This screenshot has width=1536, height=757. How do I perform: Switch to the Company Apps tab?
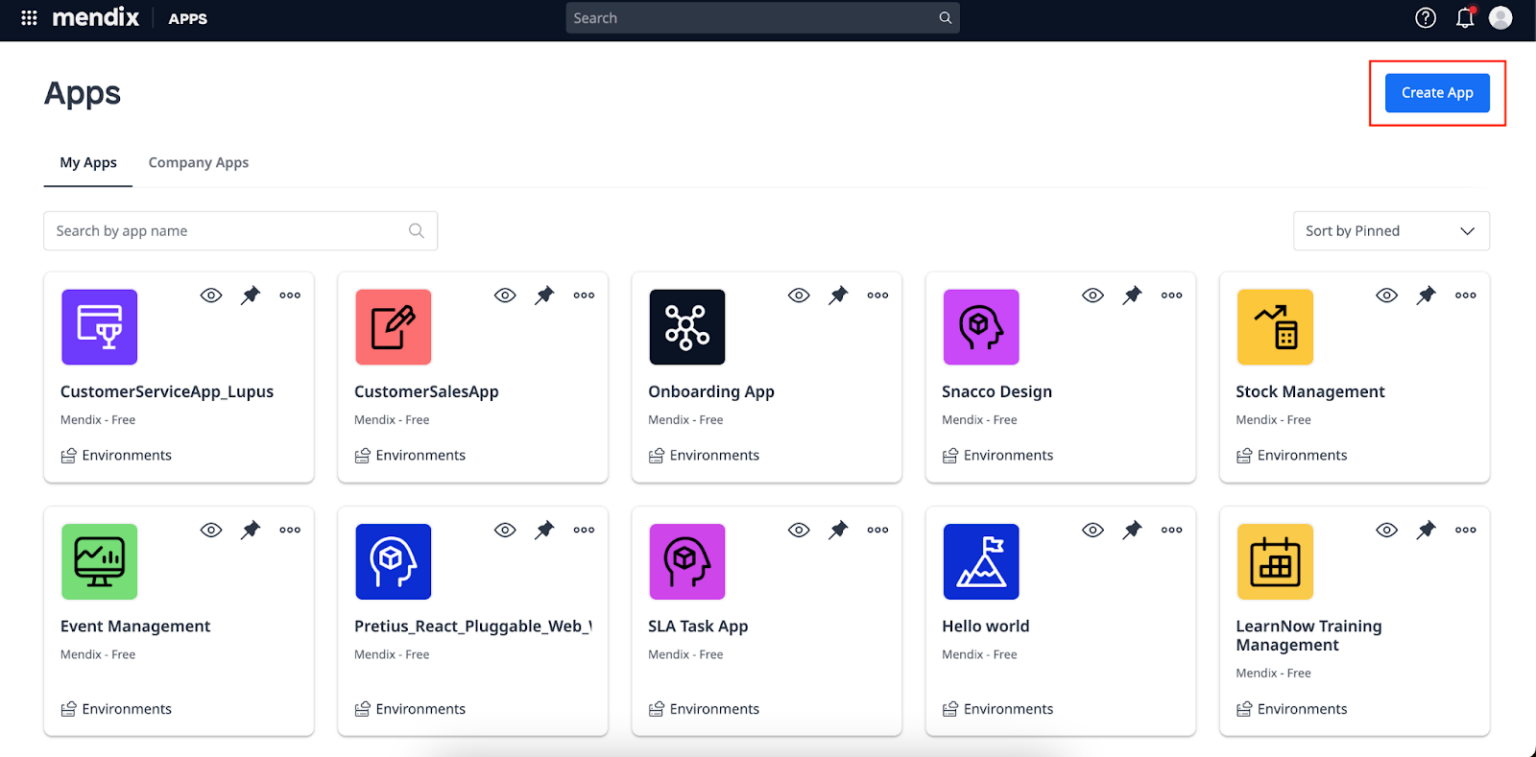[198, 162]
